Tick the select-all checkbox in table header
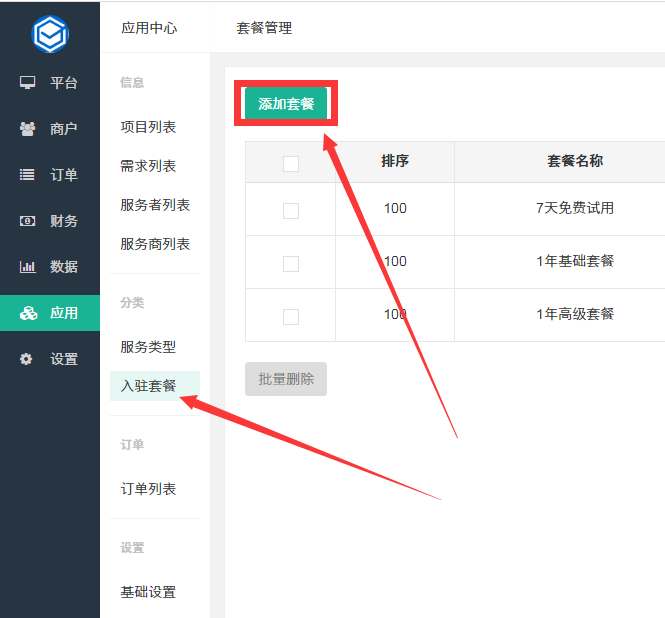This screenshot has height=618, width=665. coord(291,164)
